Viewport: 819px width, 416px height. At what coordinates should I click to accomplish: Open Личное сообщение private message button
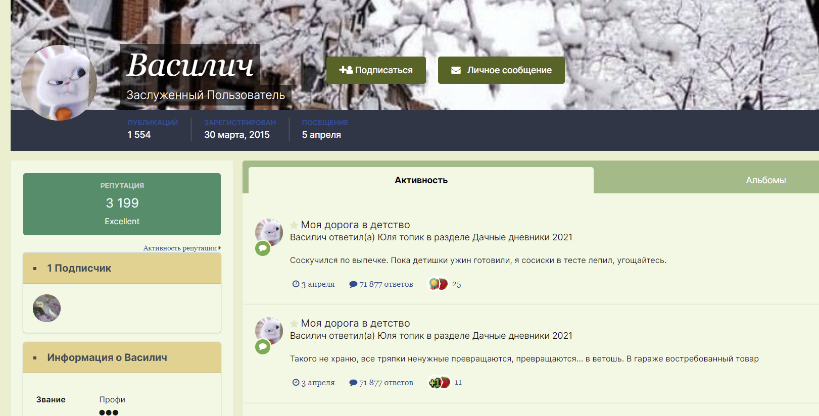pyautogui.click(x=501, y=70)
